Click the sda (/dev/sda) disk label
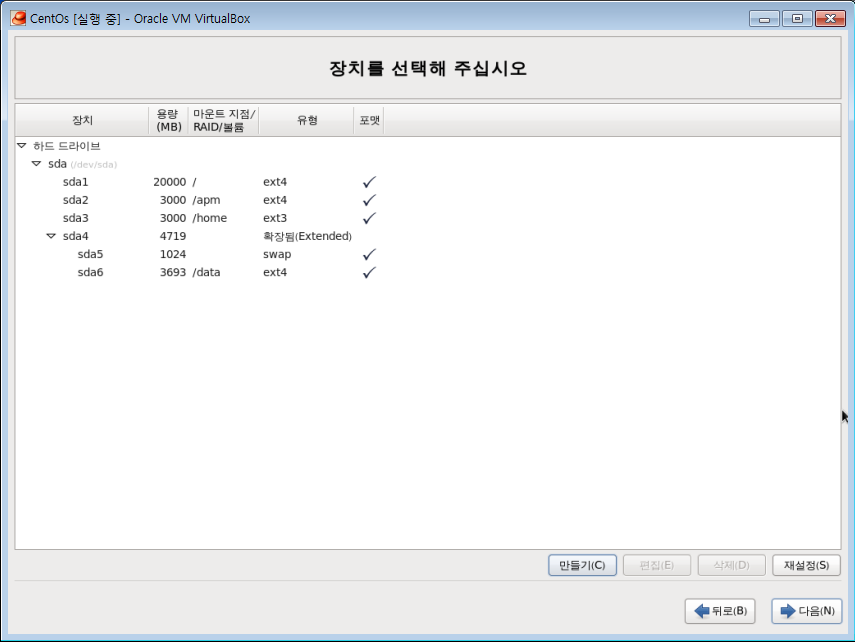Image resolution: width=855 pixels, height=642 pixels. (82, 164)
